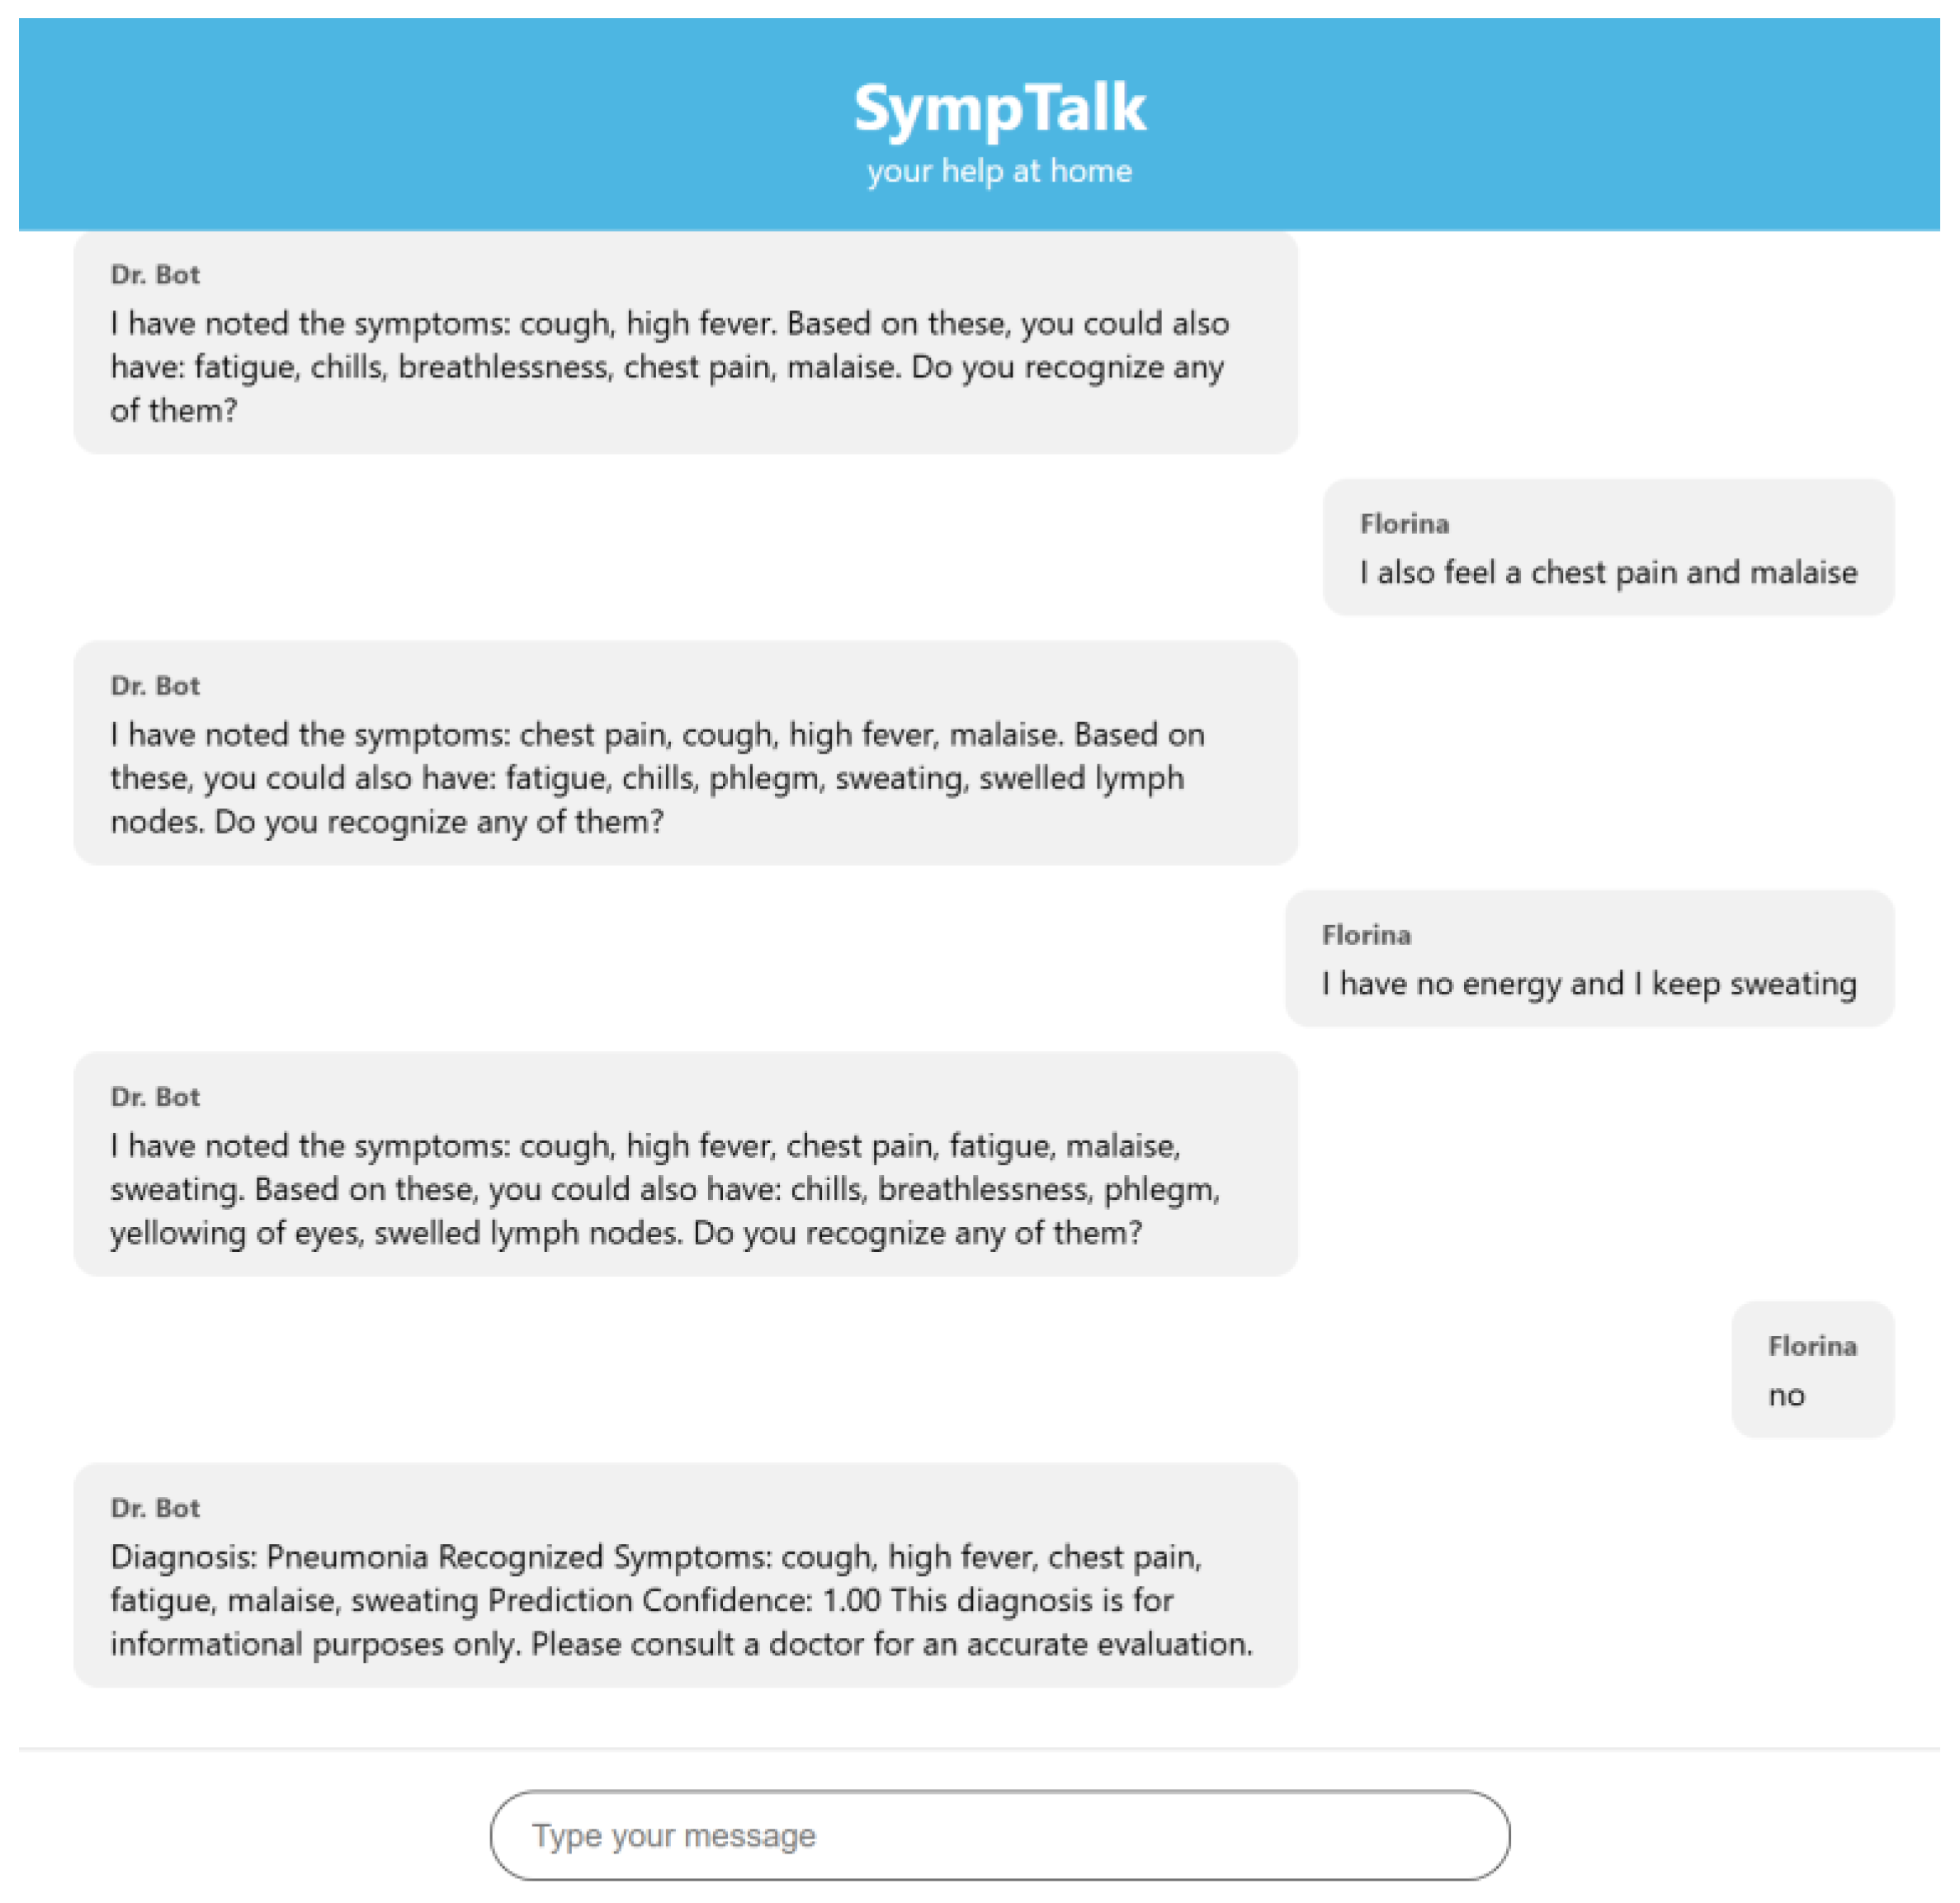Screen dimensions: 1960x1903
Task: Focus the "Type your message" input field
Action: click(x=999, y=1835)
